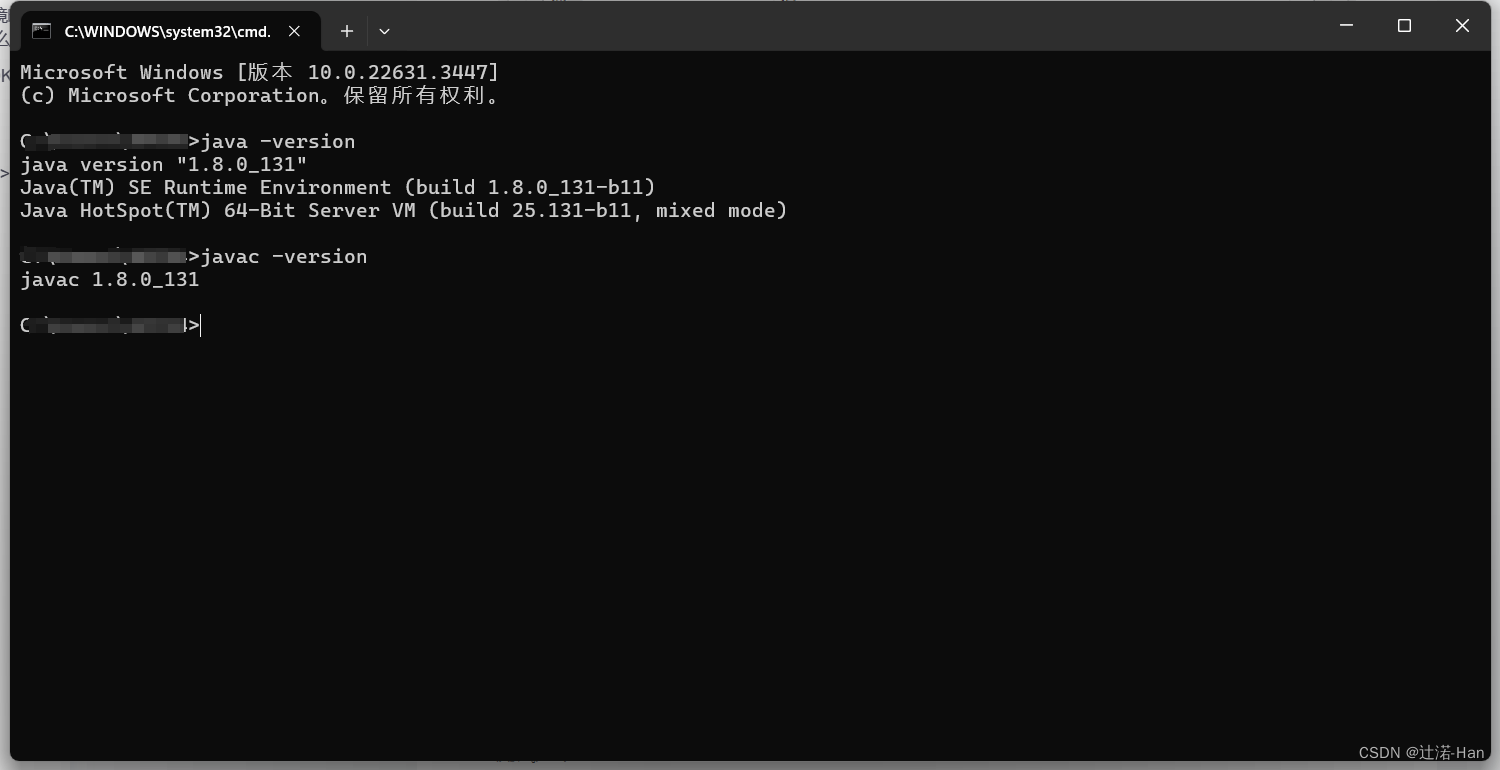Select the java version 1.8.0_131 output line

[163, 164]
